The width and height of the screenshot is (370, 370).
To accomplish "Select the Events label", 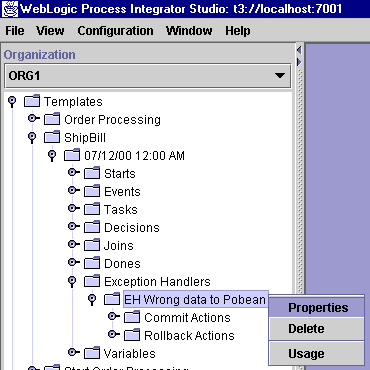I will click(122, 191).
